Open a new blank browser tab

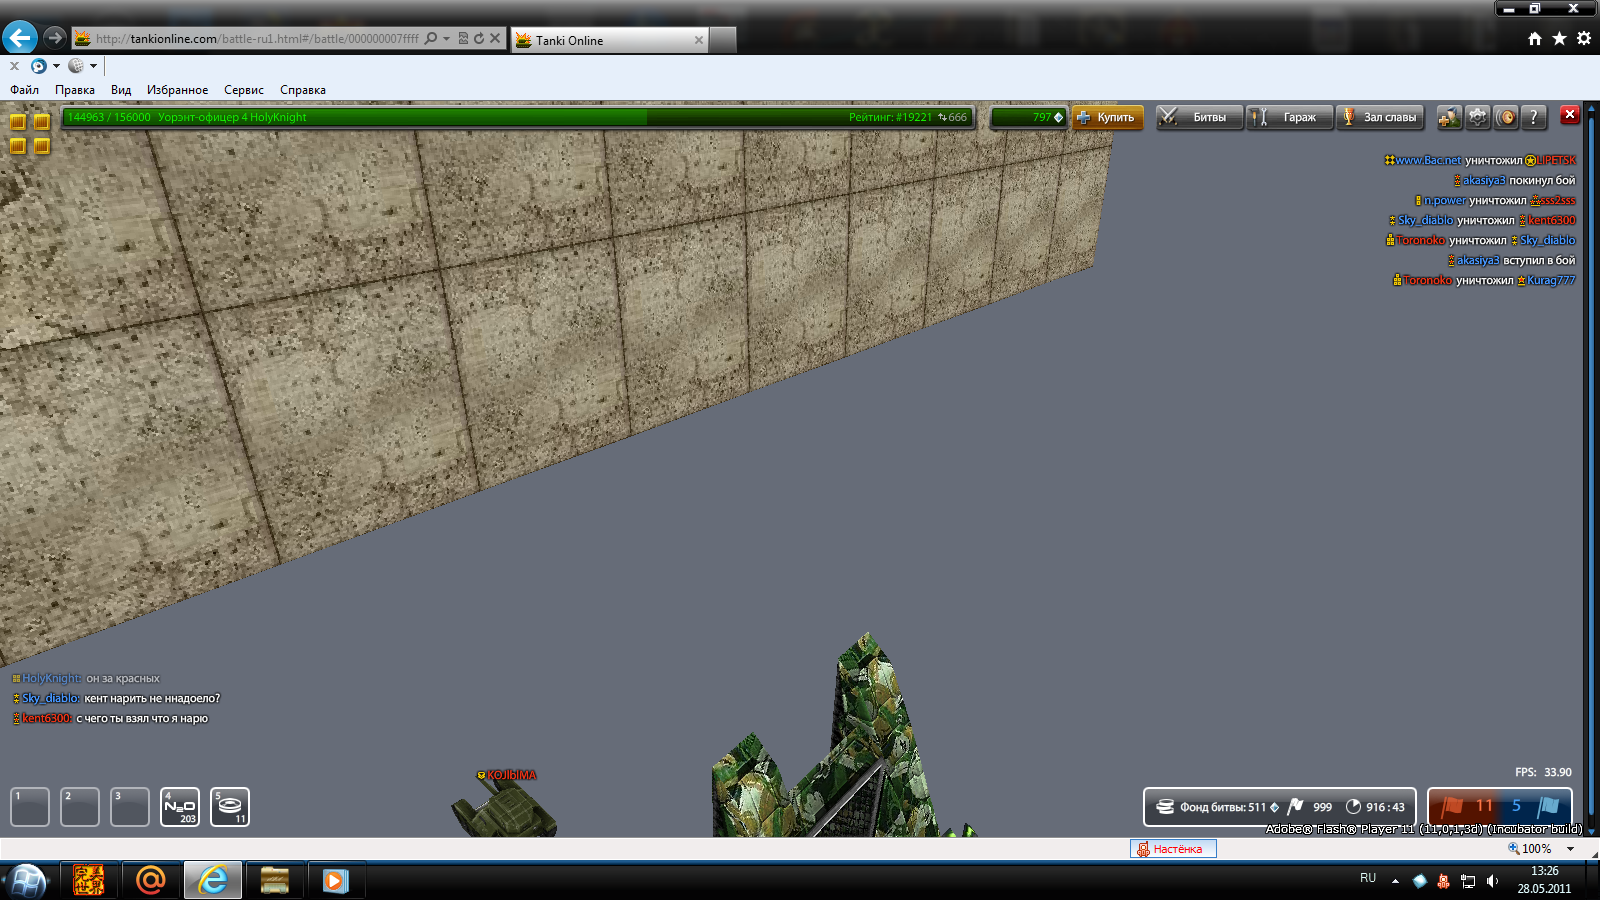(x=723, y=40)
